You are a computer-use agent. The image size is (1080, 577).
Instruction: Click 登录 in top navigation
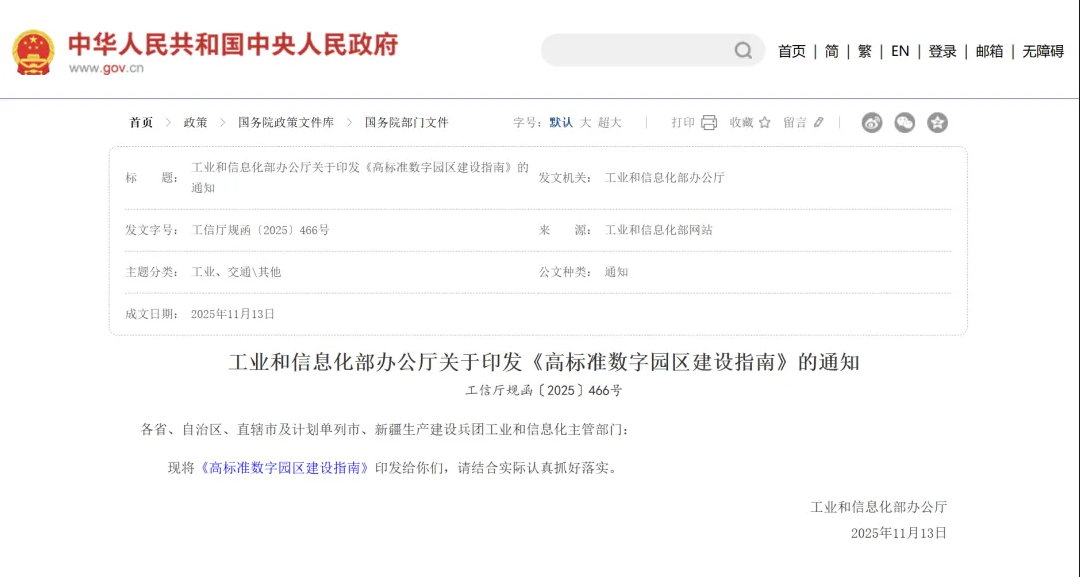[942, 51]
